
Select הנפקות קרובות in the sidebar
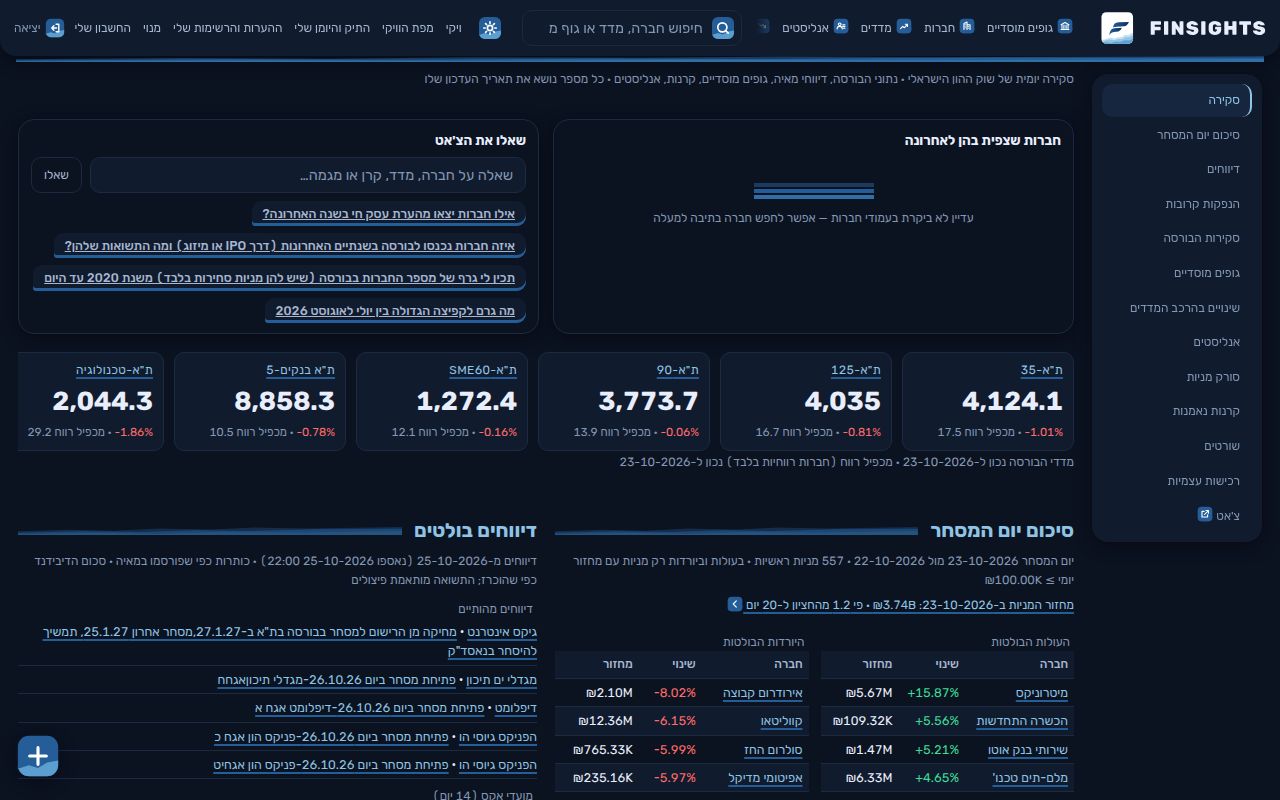click(x=1177, y=204)
